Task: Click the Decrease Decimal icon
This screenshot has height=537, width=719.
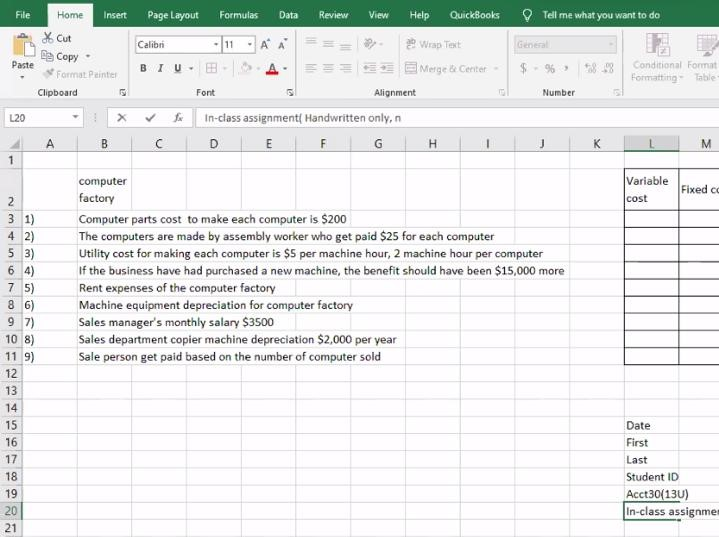Action: coord(608,68)
